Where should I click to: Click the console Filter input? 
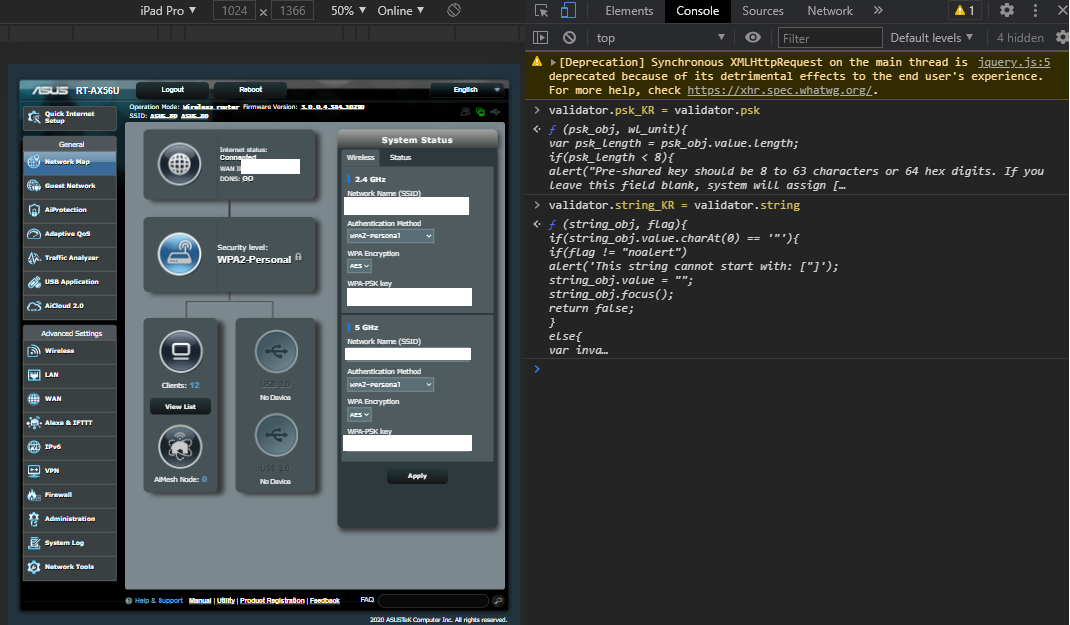830,38
